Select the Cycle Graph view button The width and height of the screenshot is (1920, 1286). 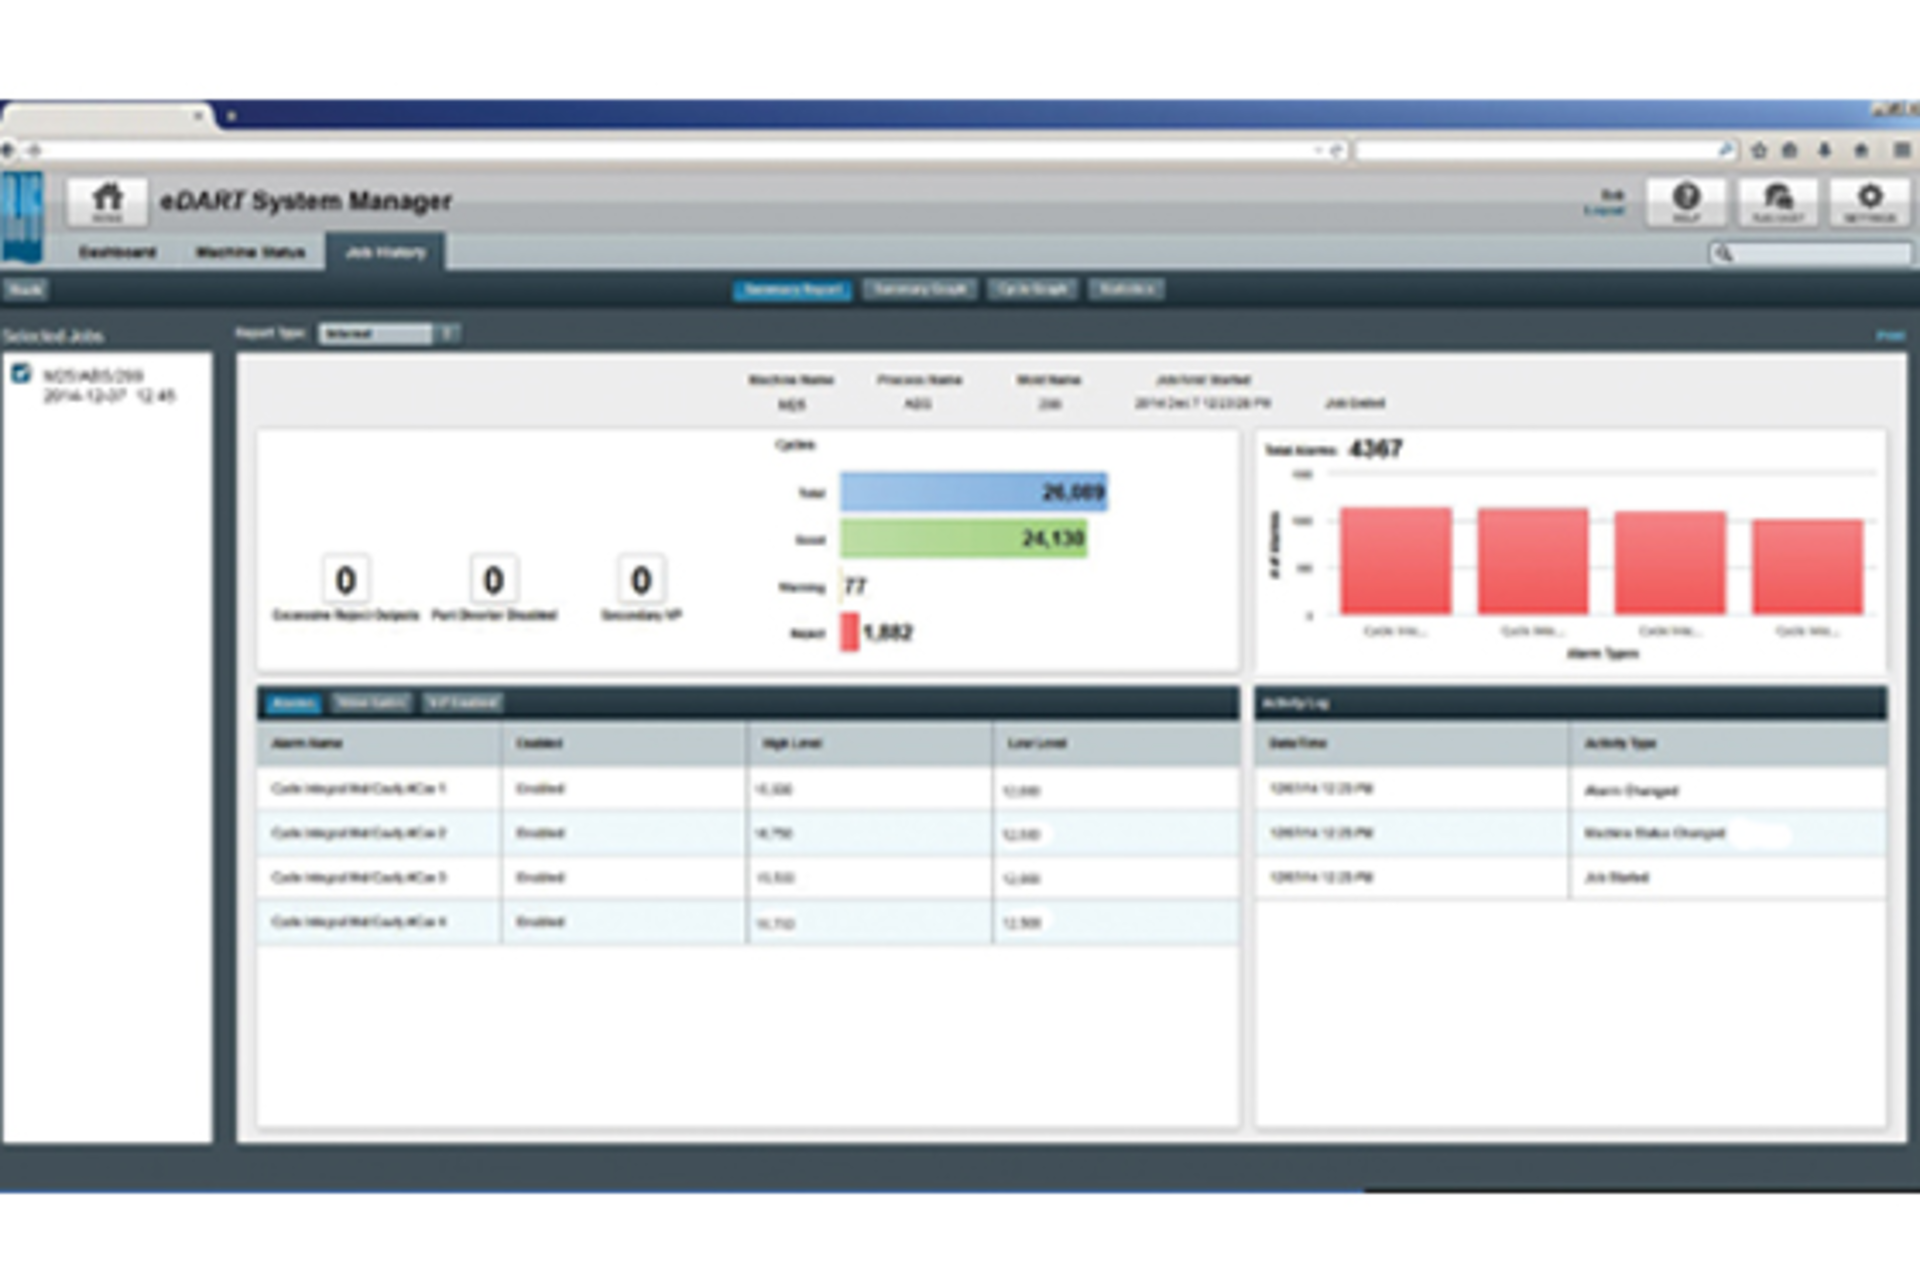click(1032, 290)
